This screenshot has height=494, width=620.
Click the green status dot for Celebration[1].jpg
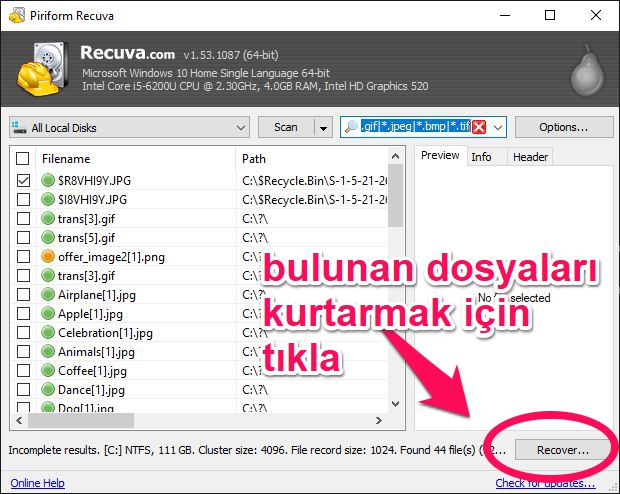[48, 333]
